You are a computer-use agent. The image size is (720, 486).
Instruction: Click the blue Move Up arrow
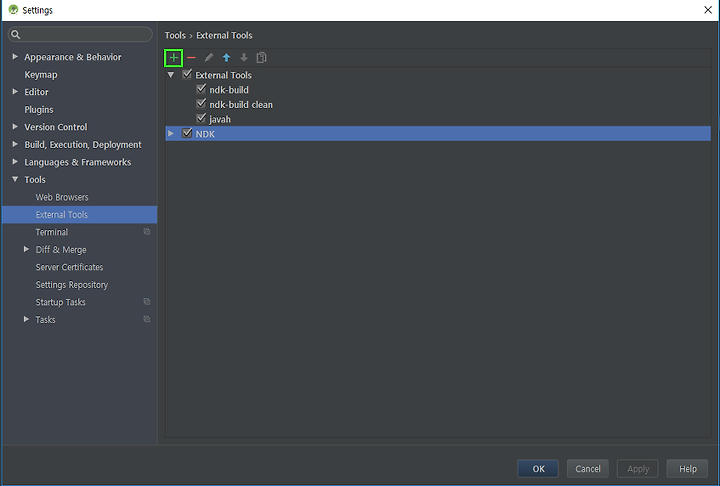coord(226,58)
